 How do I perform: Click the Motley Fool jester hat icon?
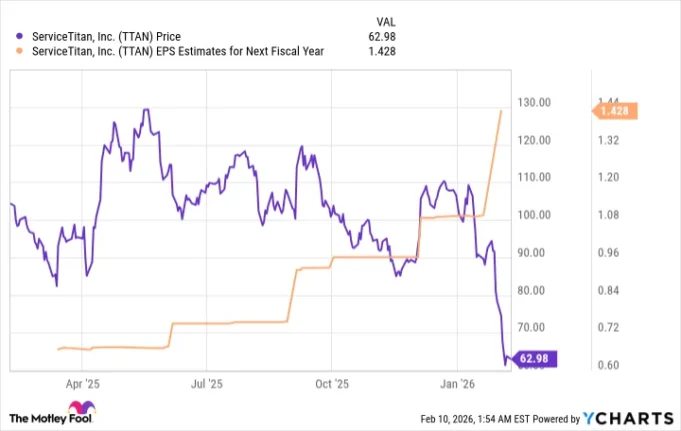[x=80, y=410]
